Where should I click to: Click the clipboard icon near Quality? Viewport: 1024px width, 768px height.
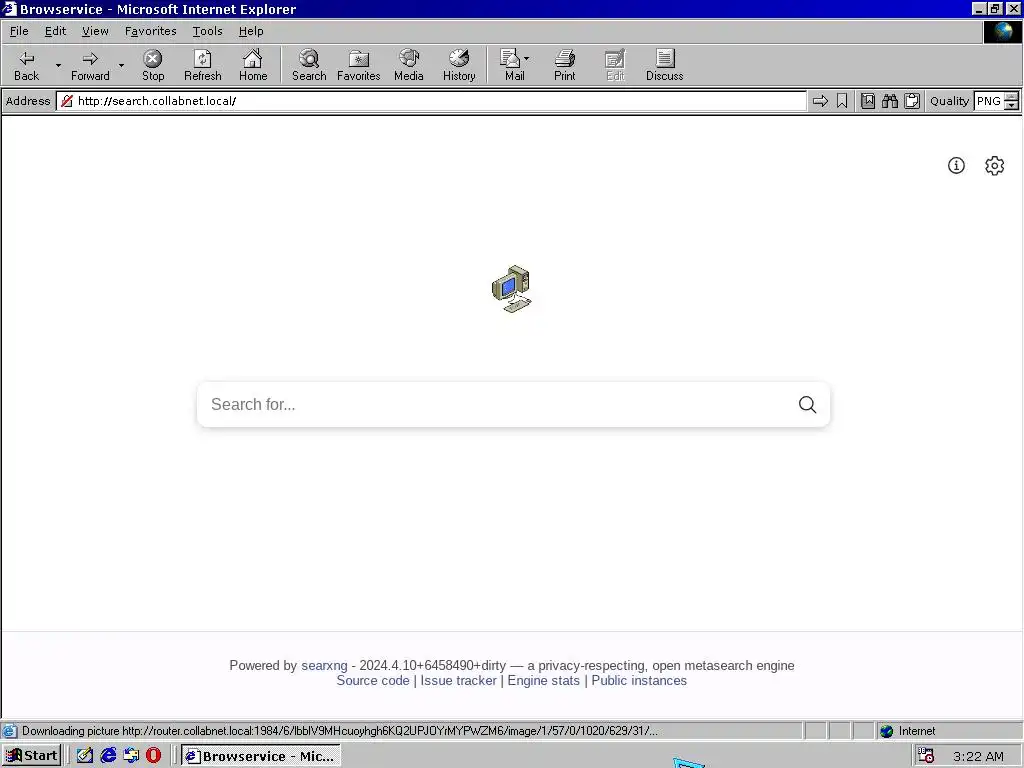tap(912, 101)
